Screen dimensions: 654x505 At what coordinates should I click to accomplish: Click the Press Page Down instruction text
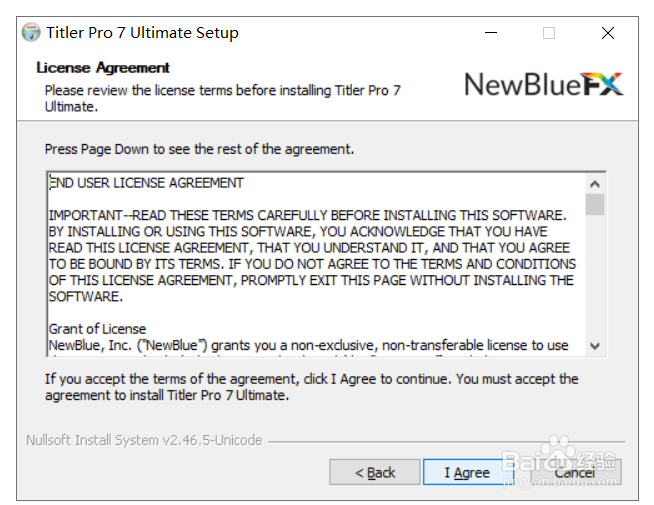(x=199, y=149)
